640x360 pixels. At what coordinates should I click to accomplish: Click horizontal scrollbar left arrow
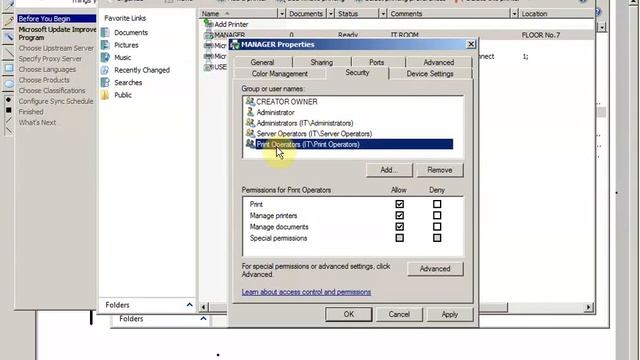204,307
